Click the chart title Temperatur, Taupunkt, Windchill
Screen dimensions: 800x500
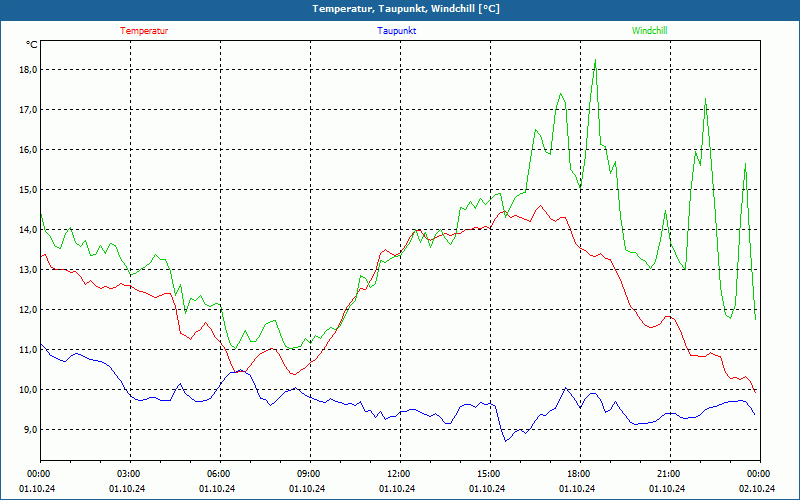(406, 9)
